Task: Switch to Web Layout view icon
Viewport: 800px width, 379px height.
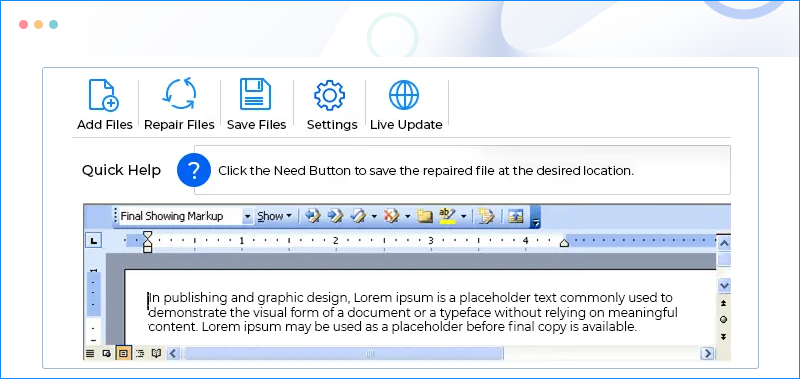Action: [107, 353]
